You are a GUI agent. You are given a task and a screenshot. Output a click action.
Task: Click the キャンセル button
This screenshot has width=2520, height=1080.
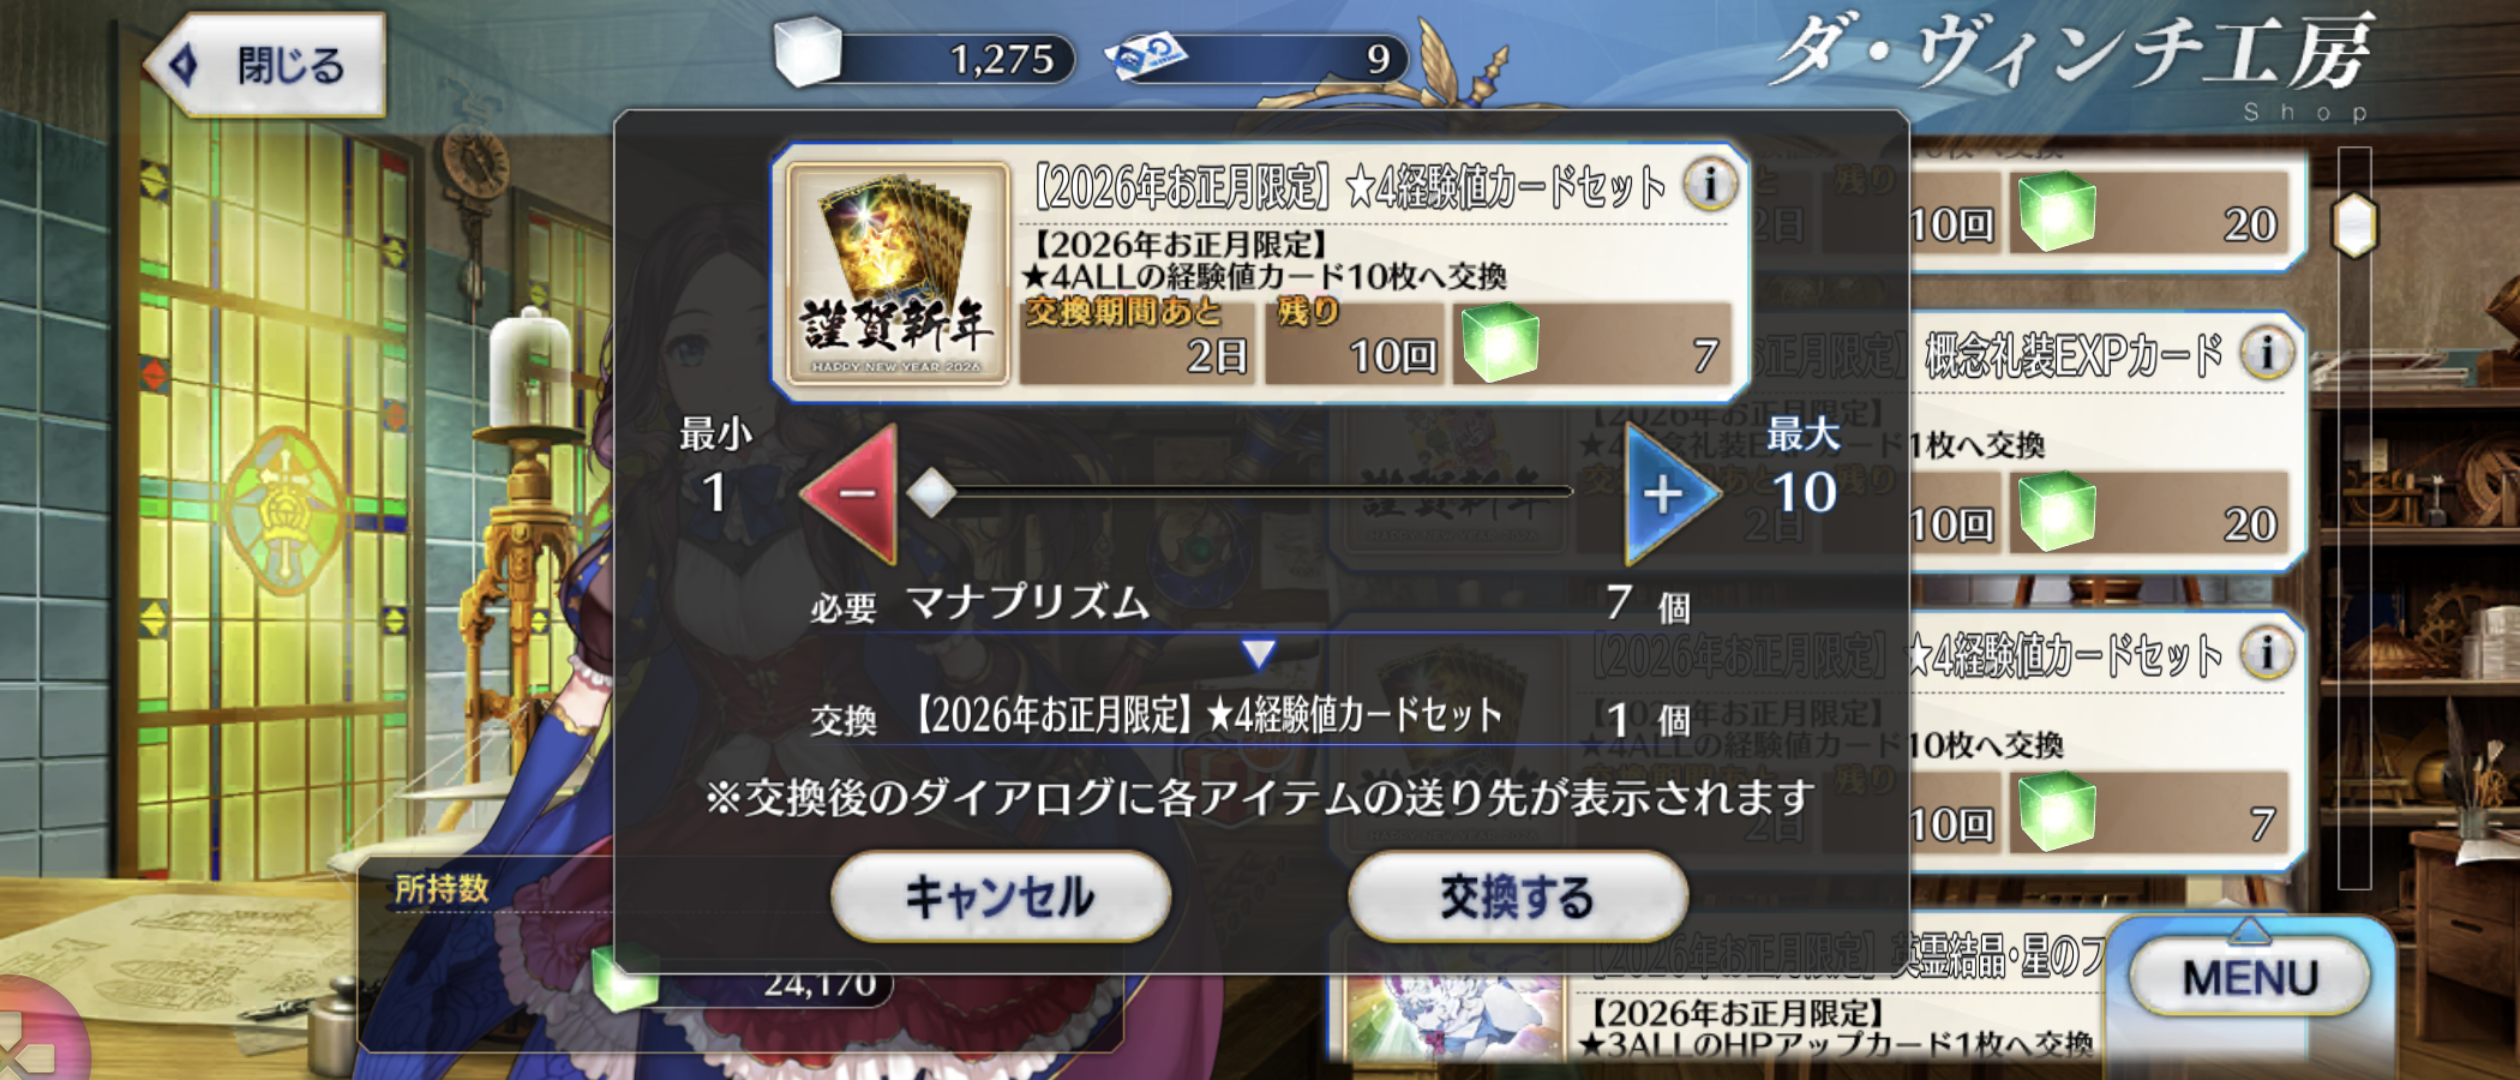(x=1000, y=897)
